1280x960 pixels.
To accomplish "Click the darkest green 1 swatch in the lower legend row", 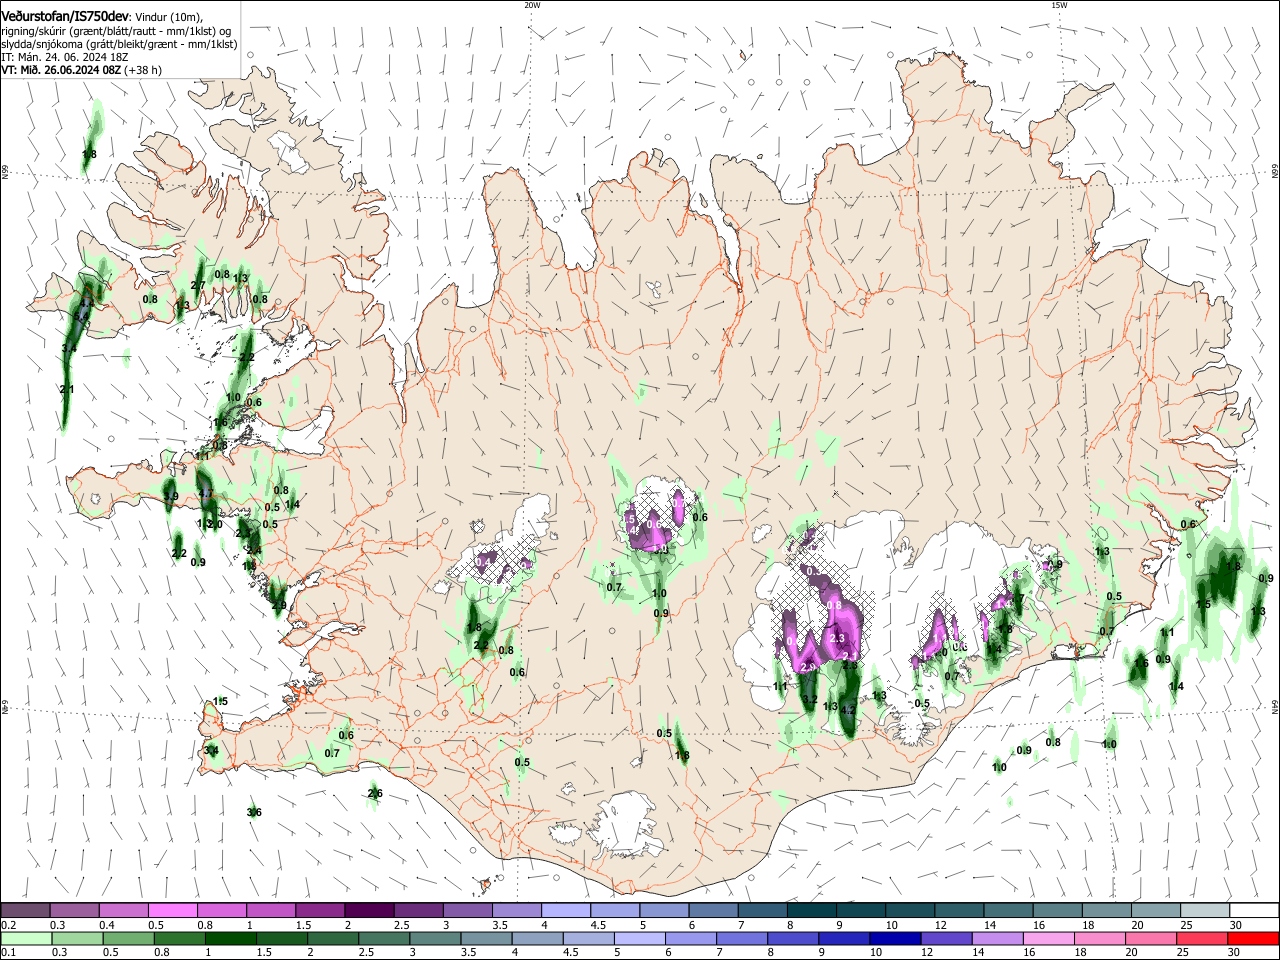I will (230, 938).
